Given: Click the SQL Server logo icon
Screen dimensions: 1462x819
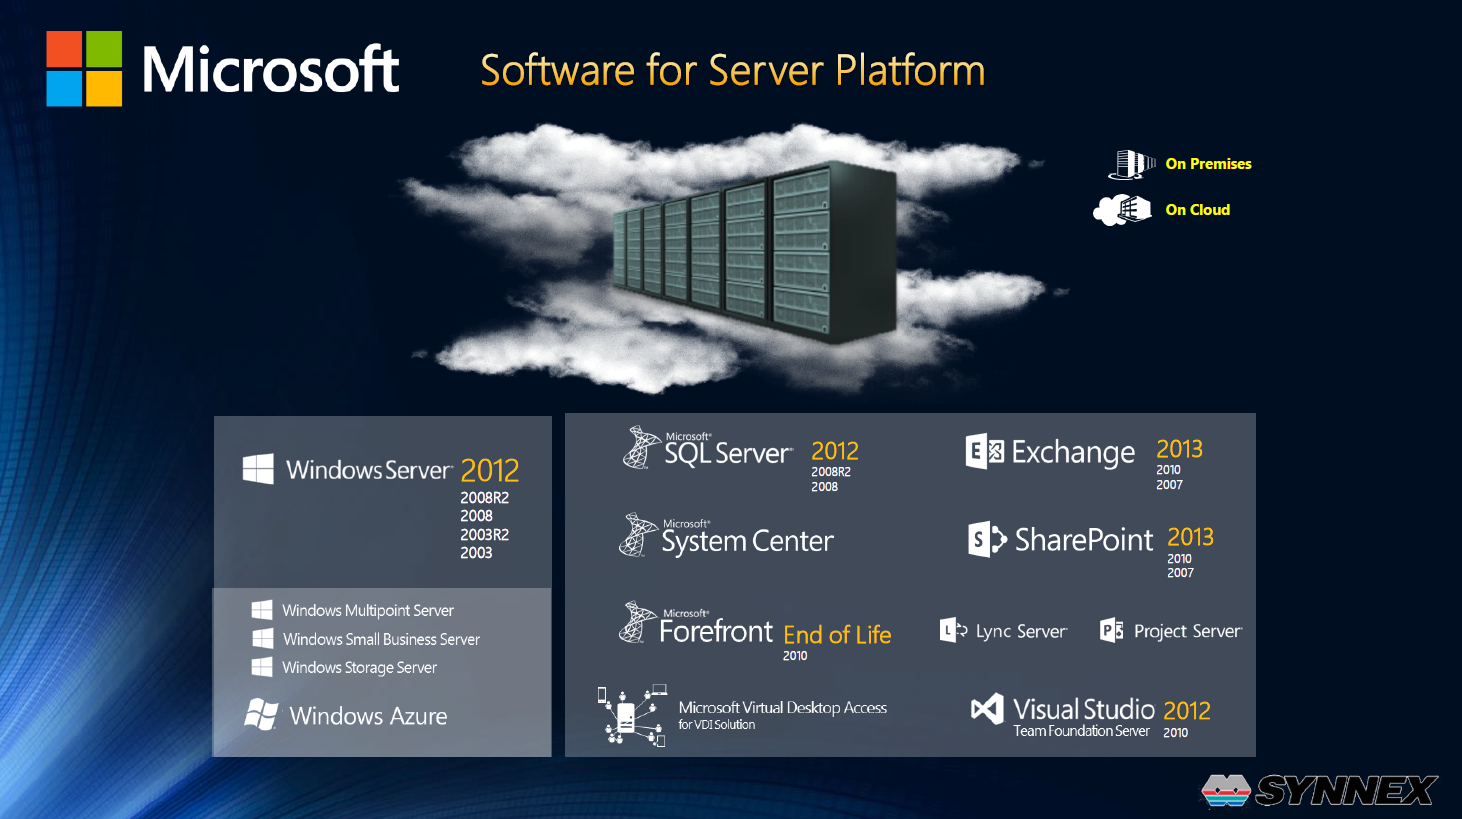Looking at the screenshot, I should [x=640, y=447].
